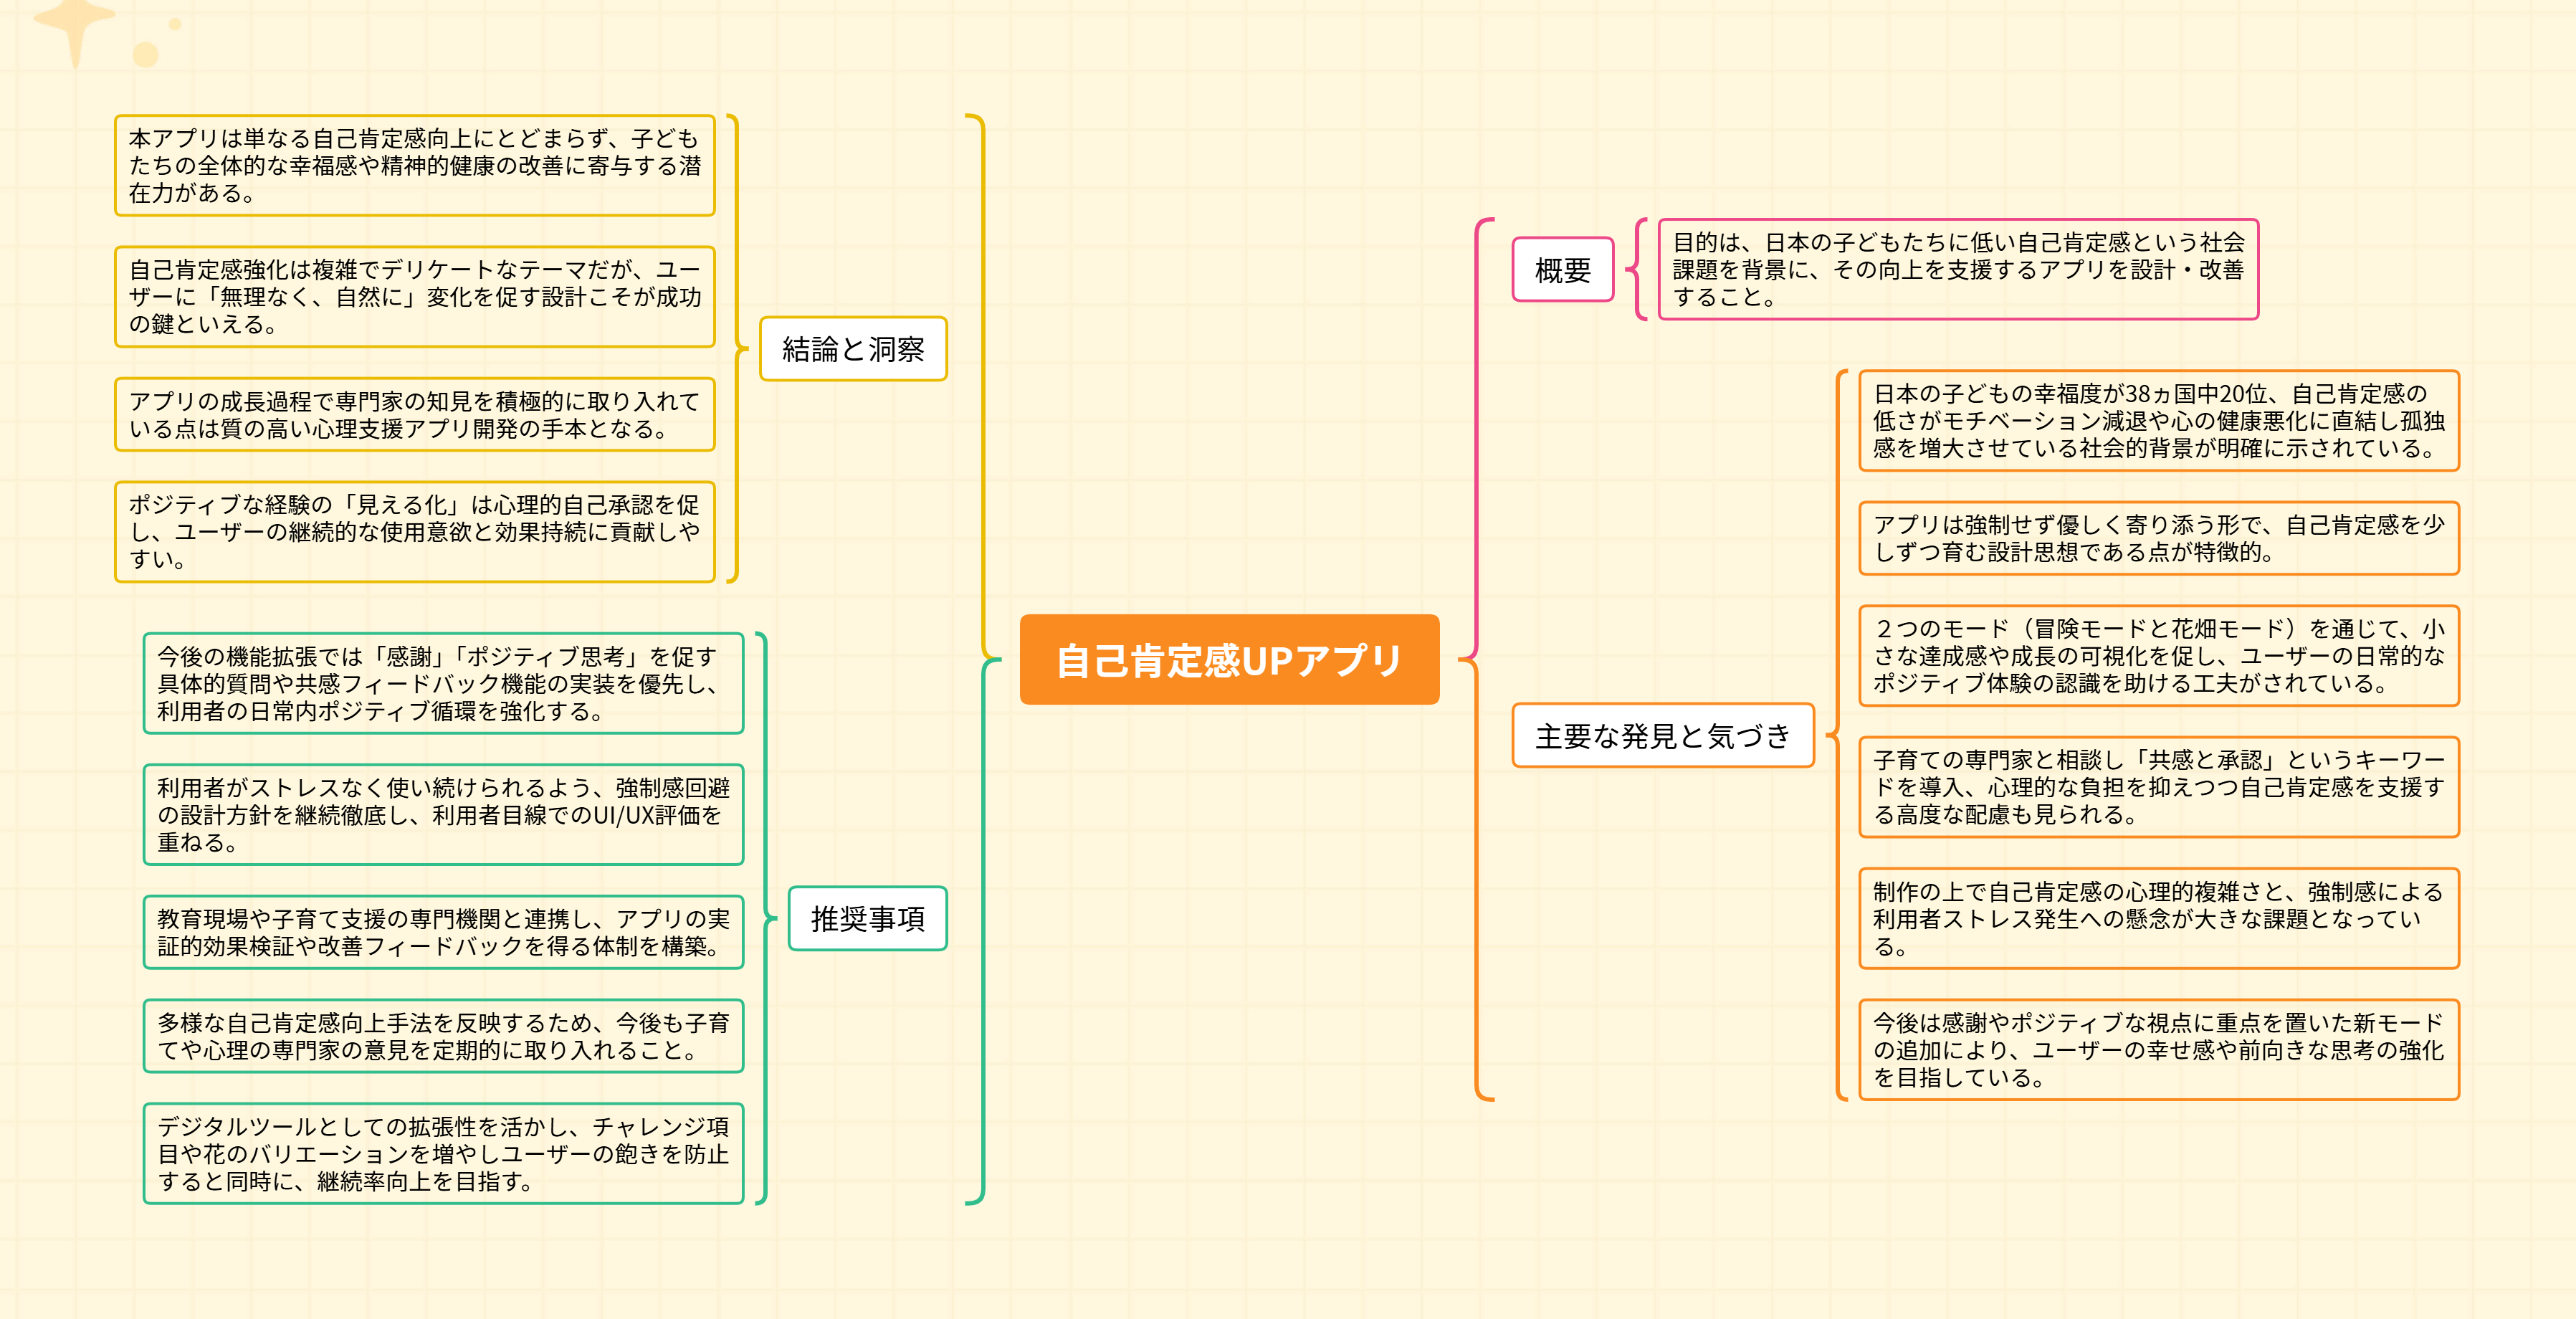This screenshot has width=2576, height=1319.
Task: Click the デジタルツールとしての拡張性 note
Action: coord(443,1153)
